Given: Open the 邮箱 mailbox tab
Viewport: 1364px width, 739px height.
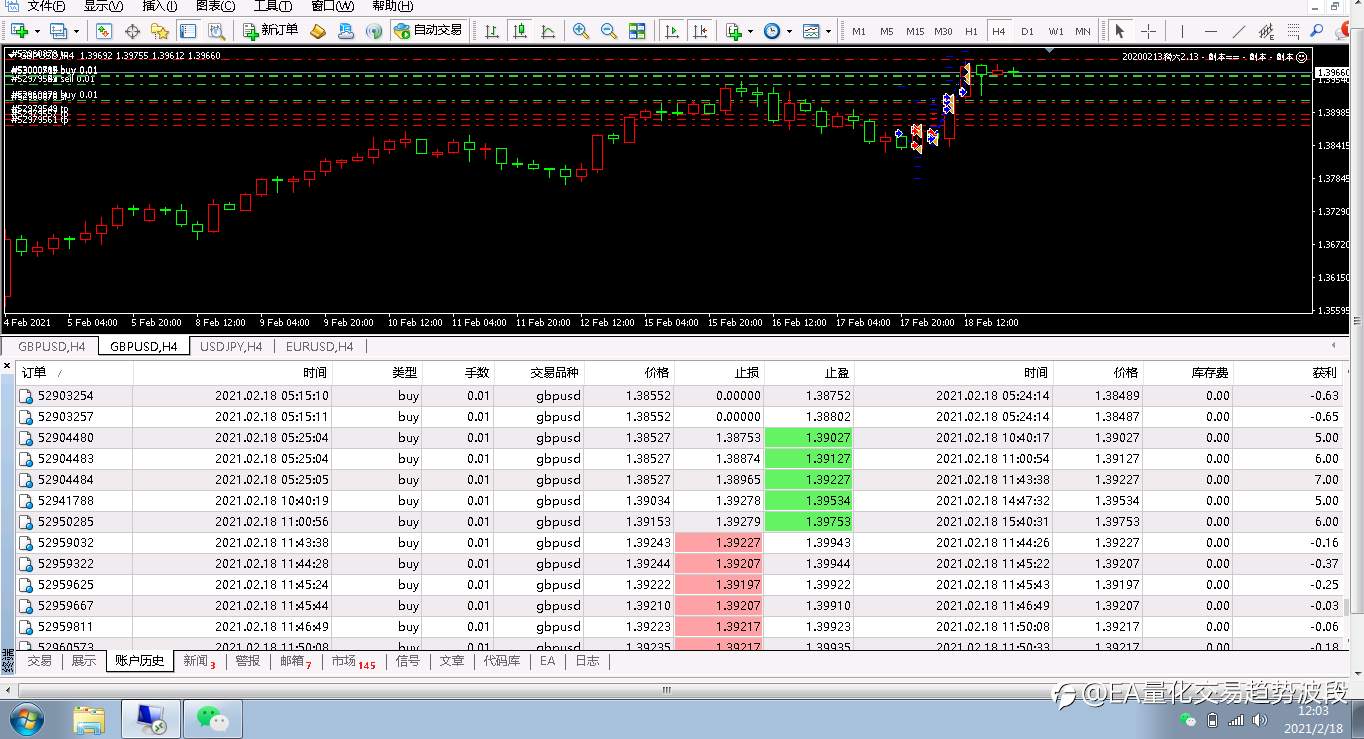Looking at the screenshot, I should coord(296,661).
